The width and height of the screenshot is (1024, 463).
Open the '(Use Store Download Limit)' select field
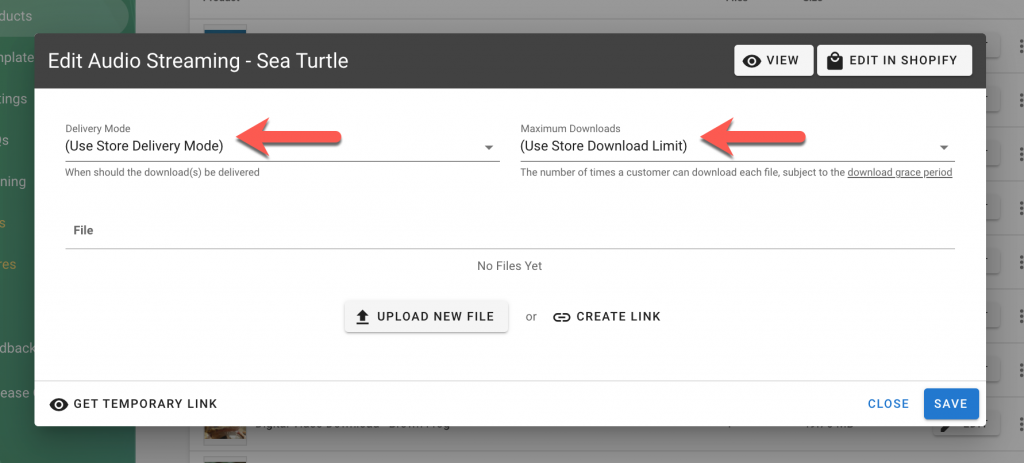(x=737, y=146)
